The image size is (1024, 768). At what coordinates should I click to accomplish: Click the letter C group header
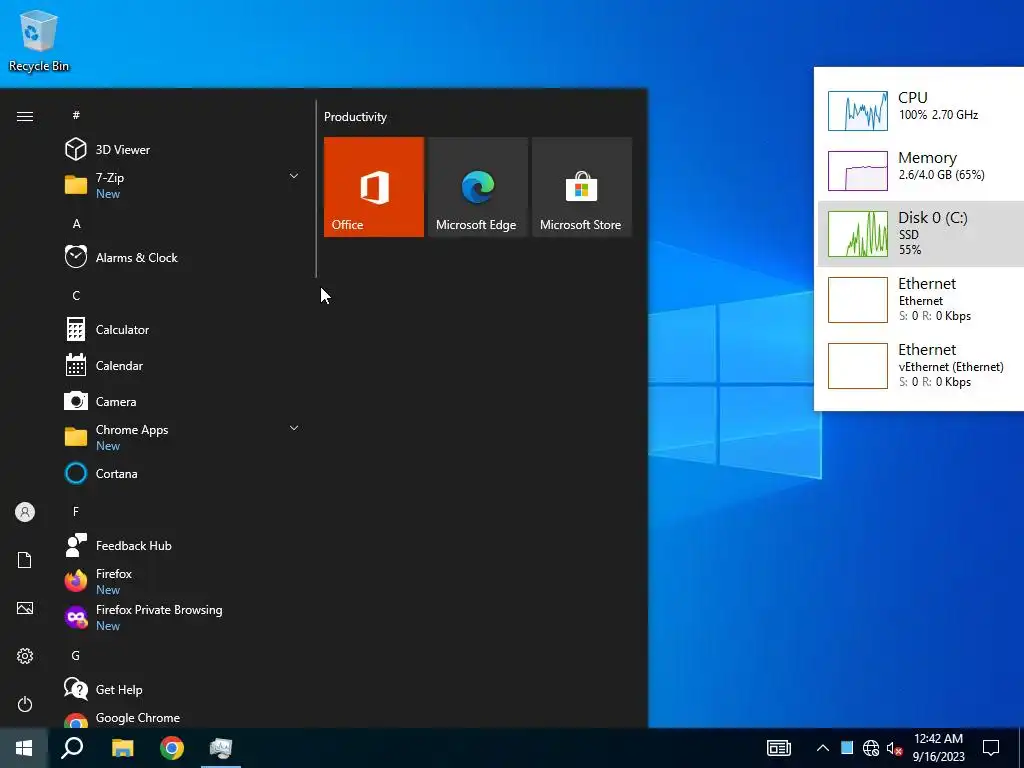click(x=76, y=295)
